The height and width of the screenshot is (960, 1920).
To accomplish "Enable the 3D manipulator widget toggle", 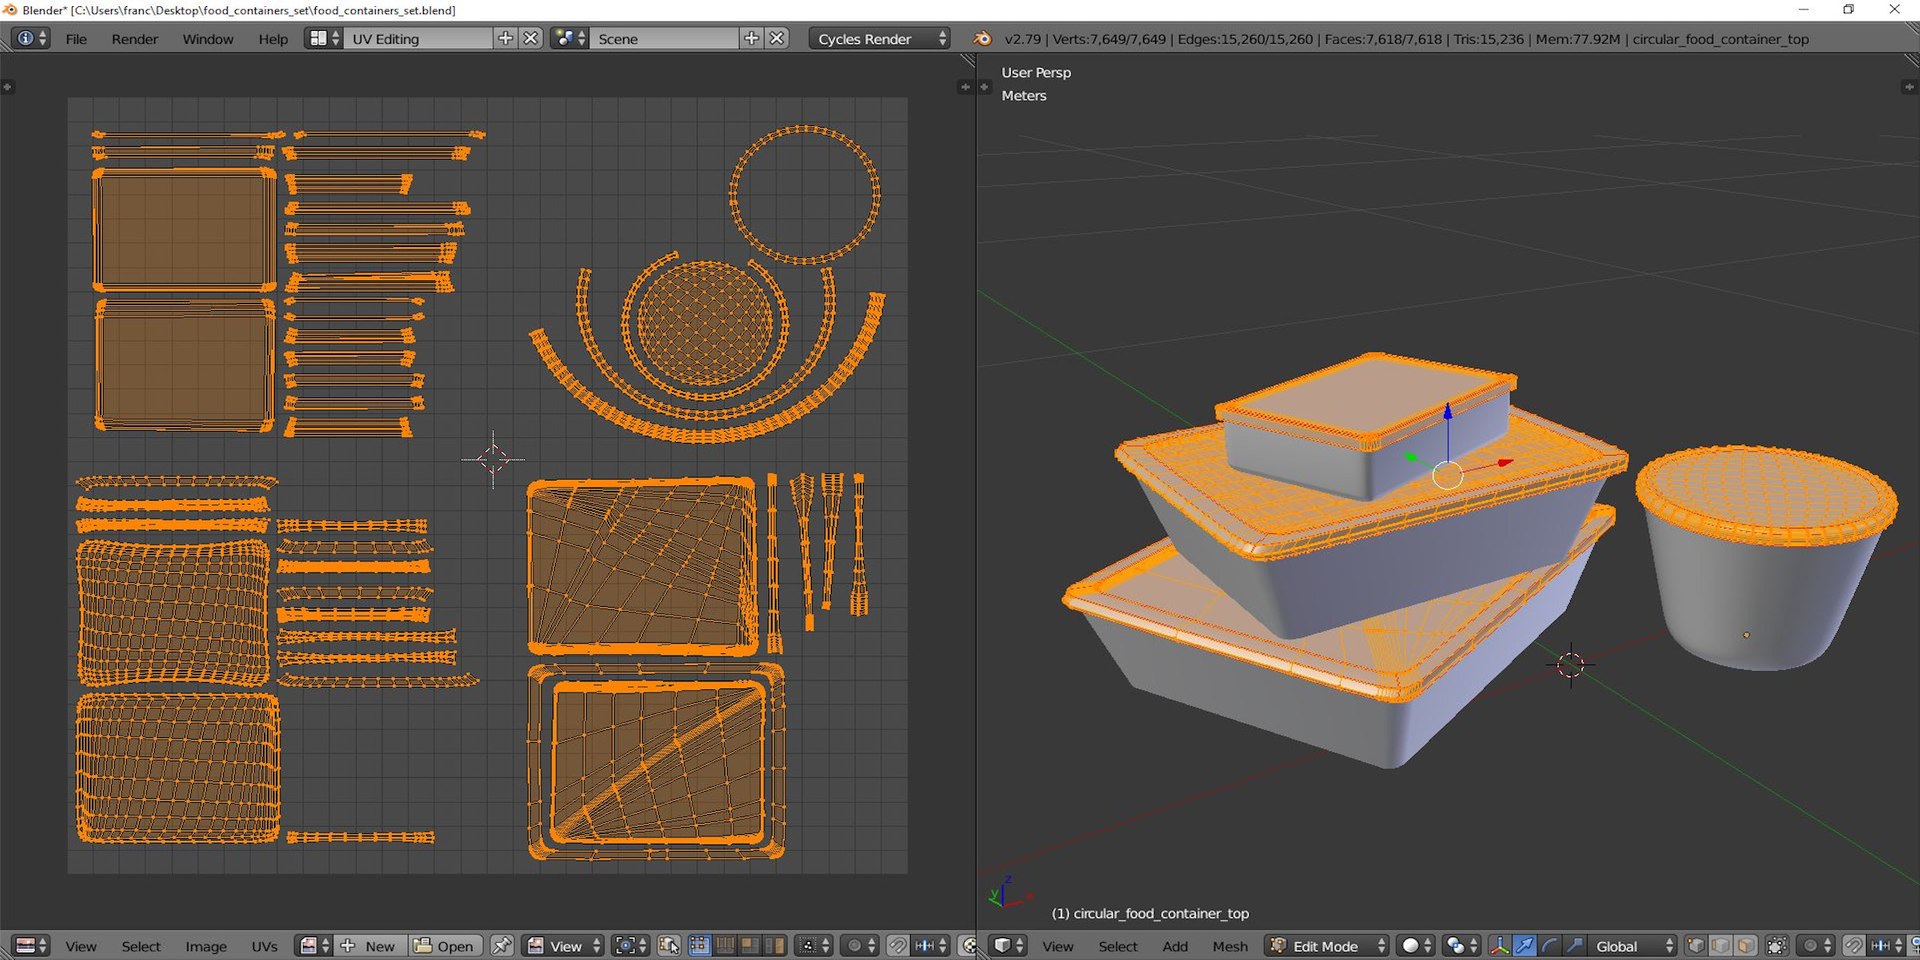I will point(1500,946).
